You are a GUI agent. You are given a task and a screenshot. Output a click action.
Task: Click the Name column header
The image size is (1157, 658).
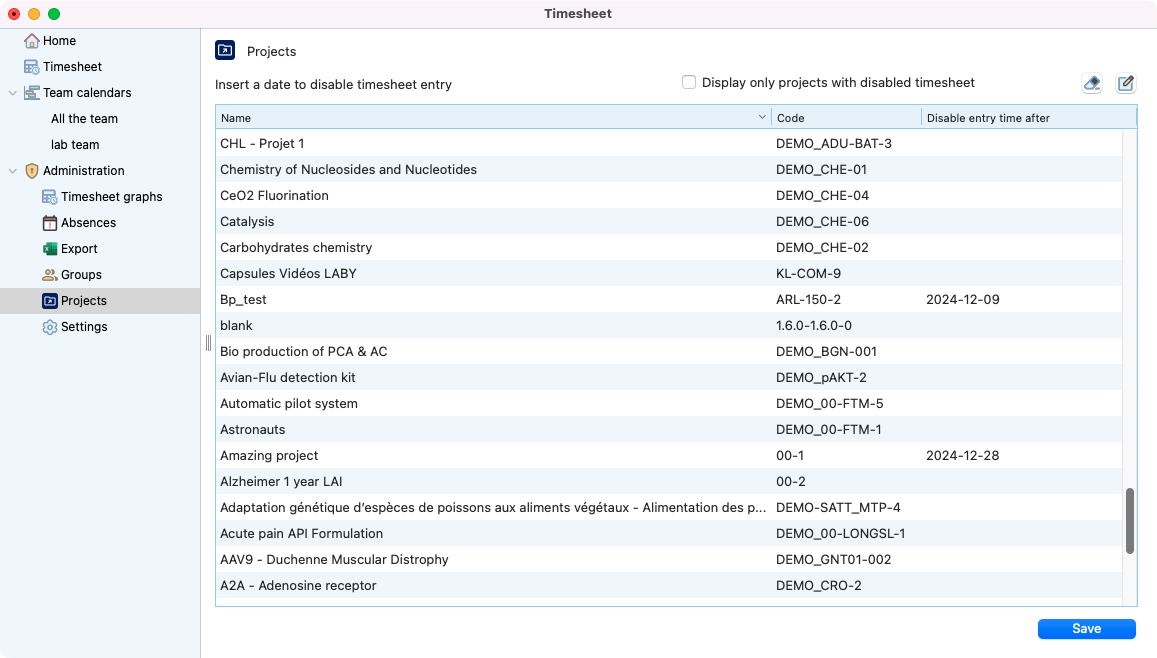(x=493, y=118)
